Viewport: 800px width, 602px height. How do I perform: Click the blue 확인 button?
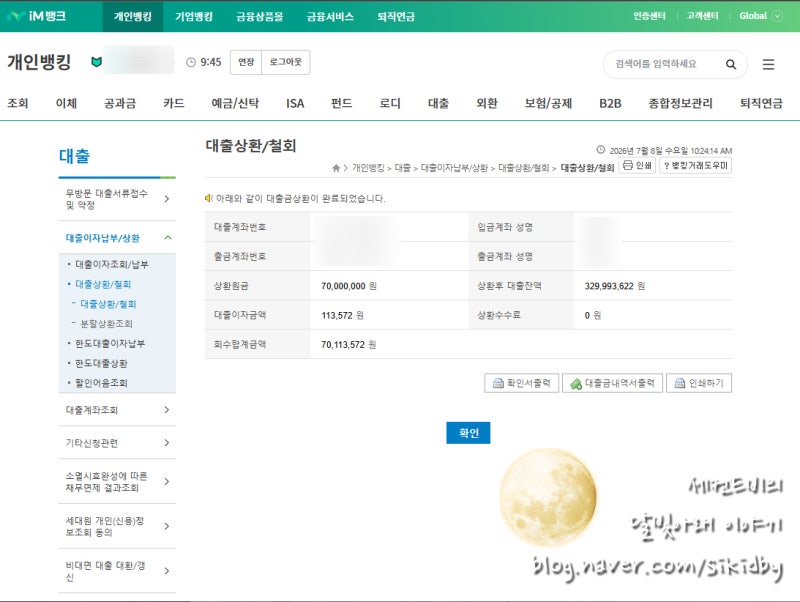[468, 433]
